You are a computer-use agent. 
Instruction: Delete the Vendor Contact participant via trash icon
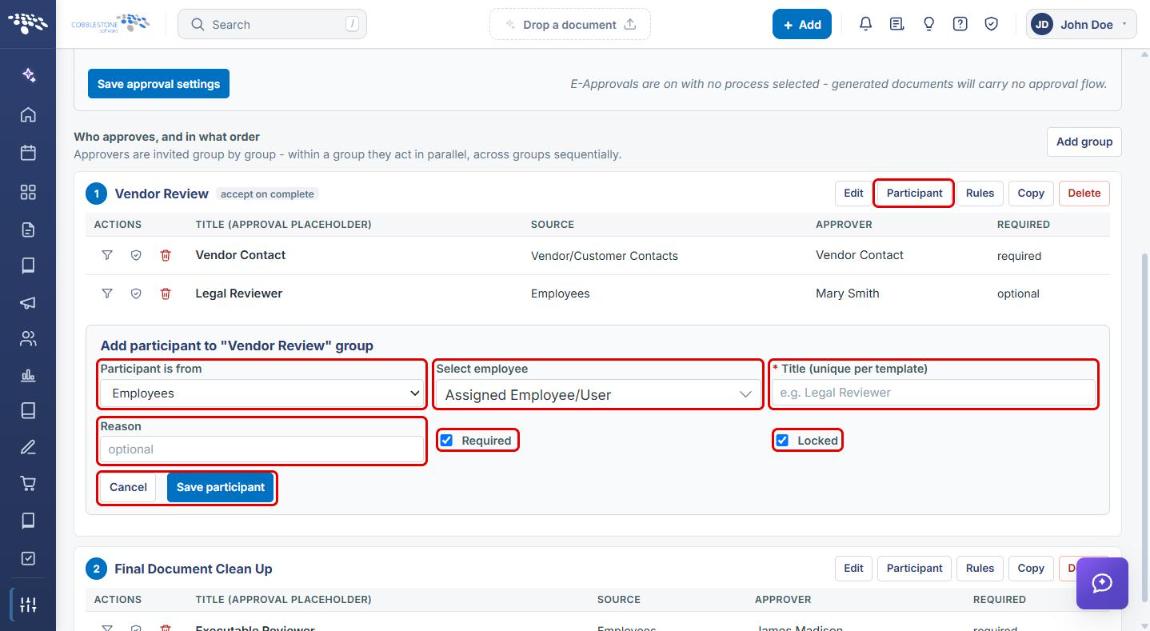click(166, 255)
